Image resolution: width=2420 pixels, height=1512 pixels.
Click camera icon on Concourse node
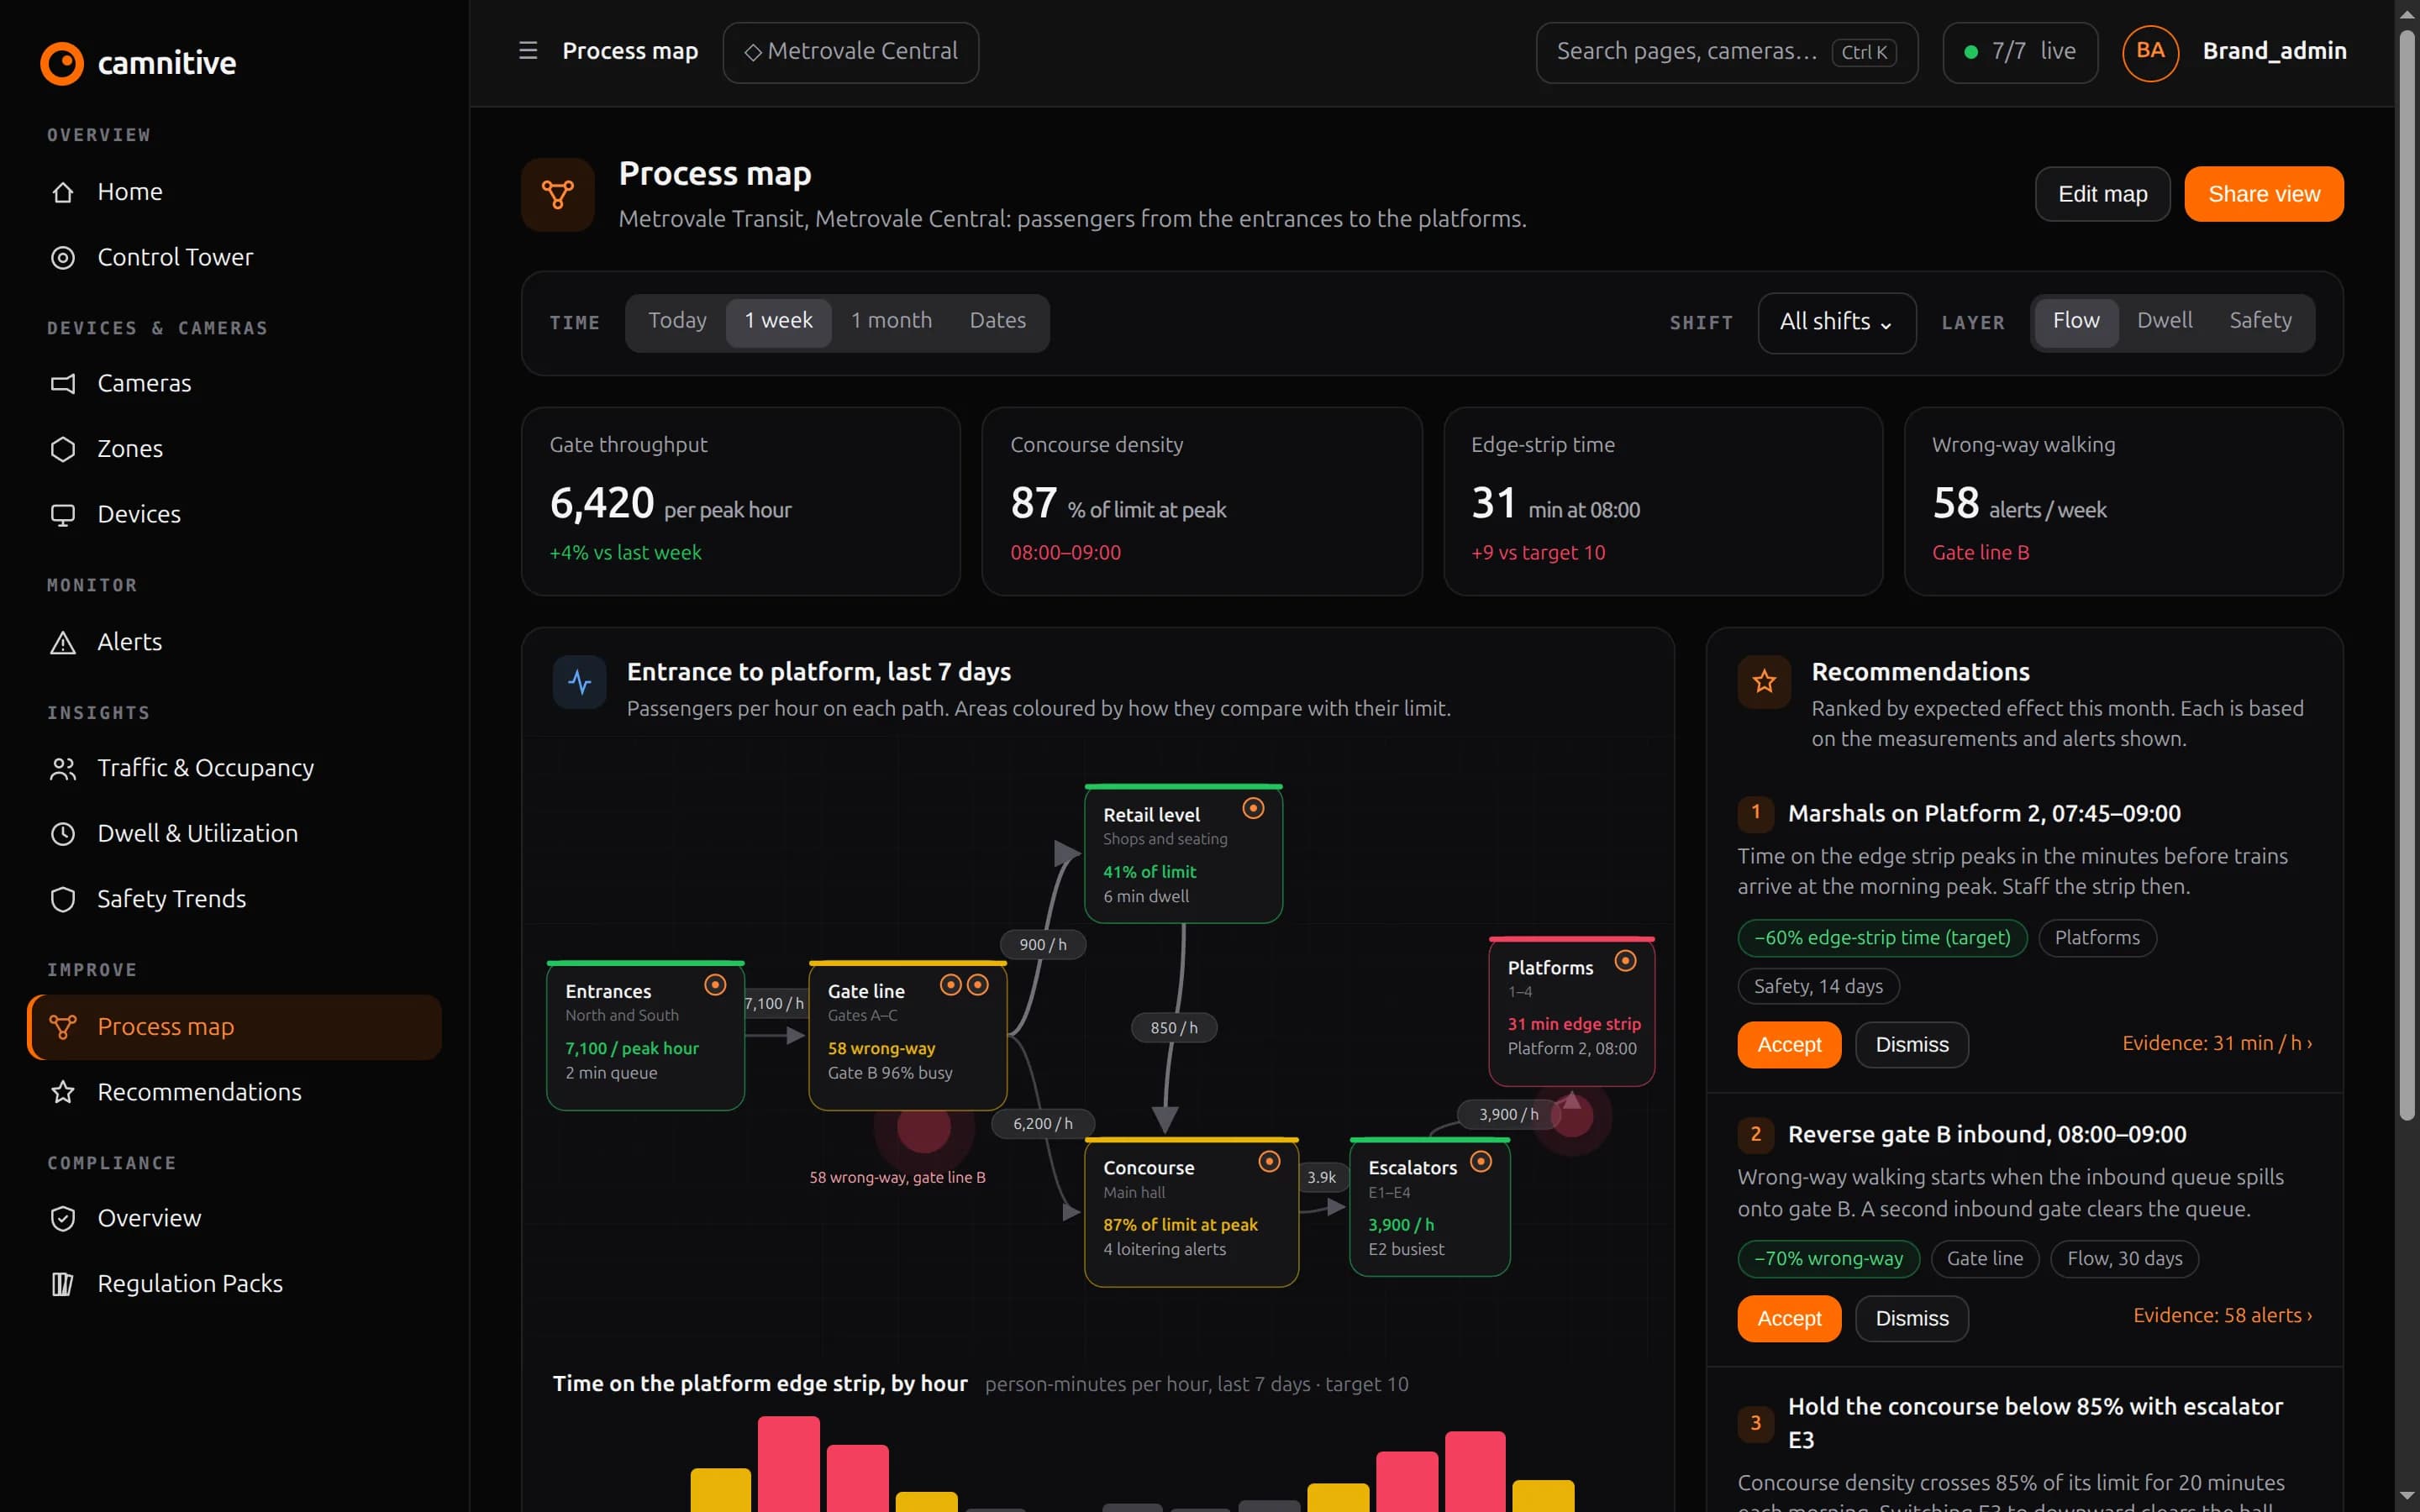click(x=1269, y=1161)
